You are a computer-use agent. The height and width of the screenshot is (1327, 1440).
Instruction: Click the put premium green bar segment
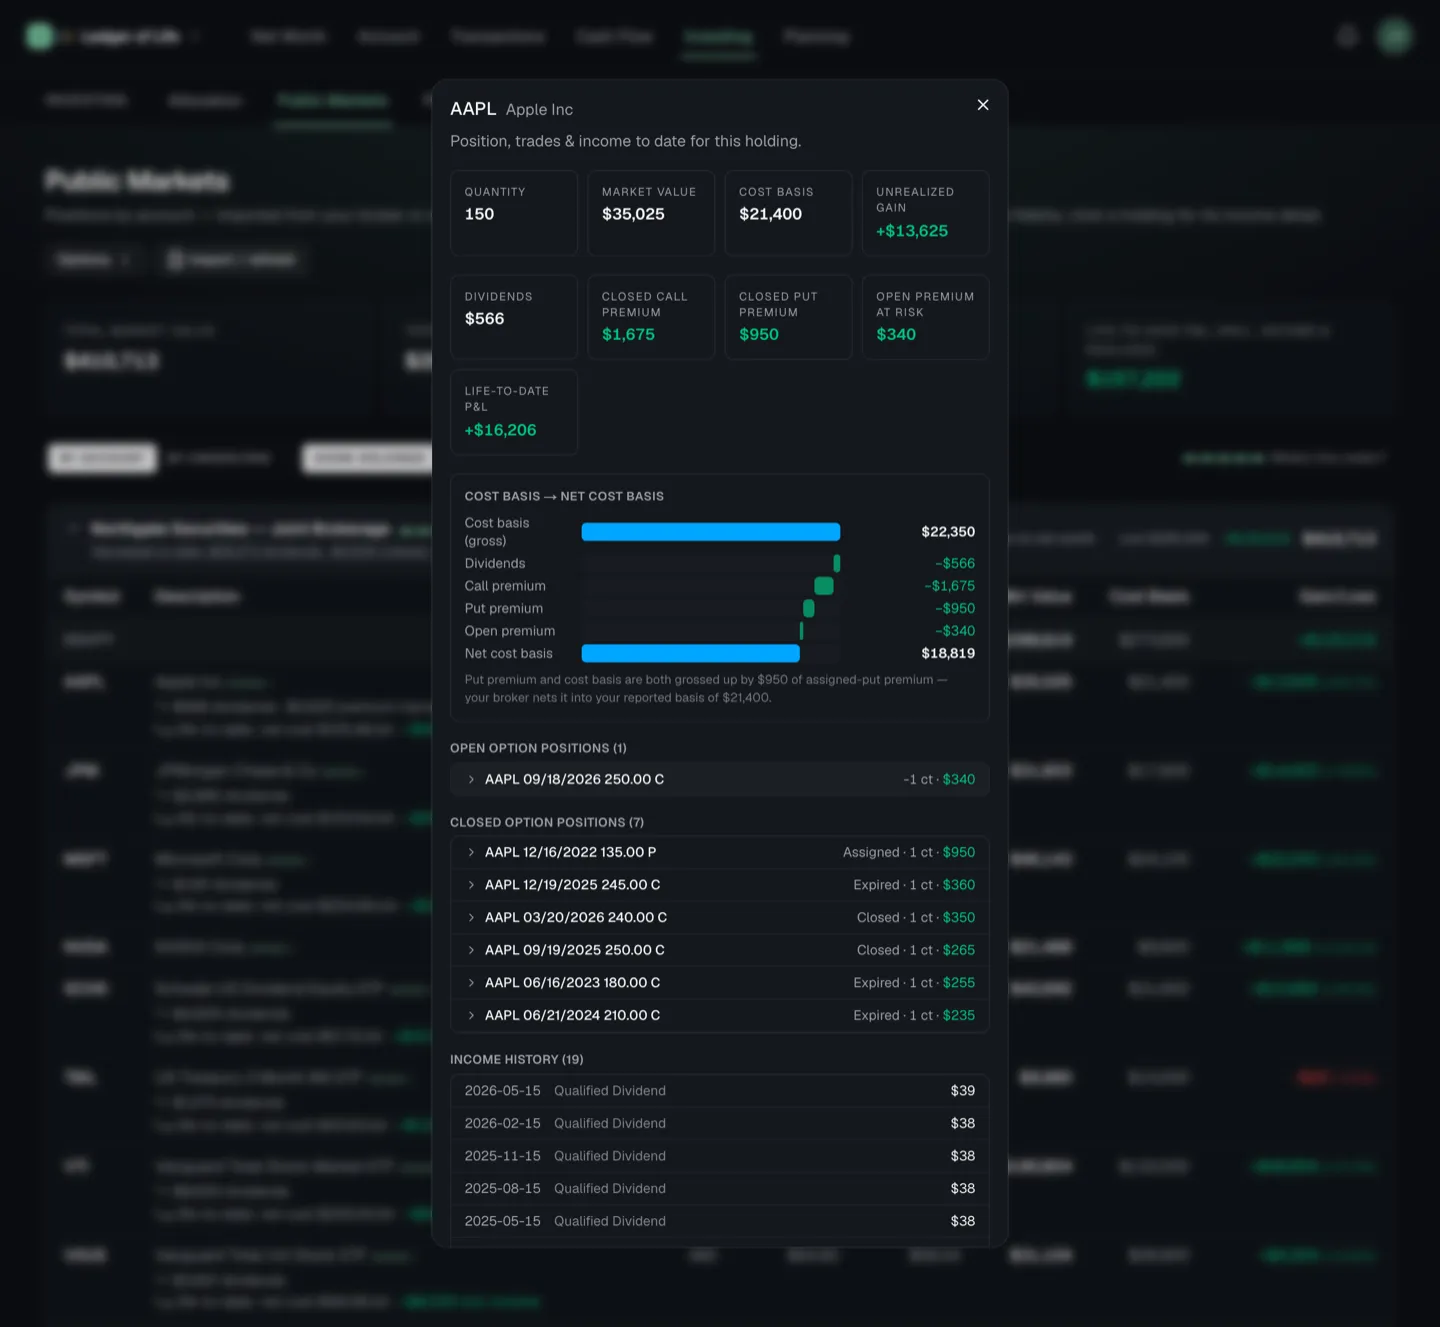809,608
